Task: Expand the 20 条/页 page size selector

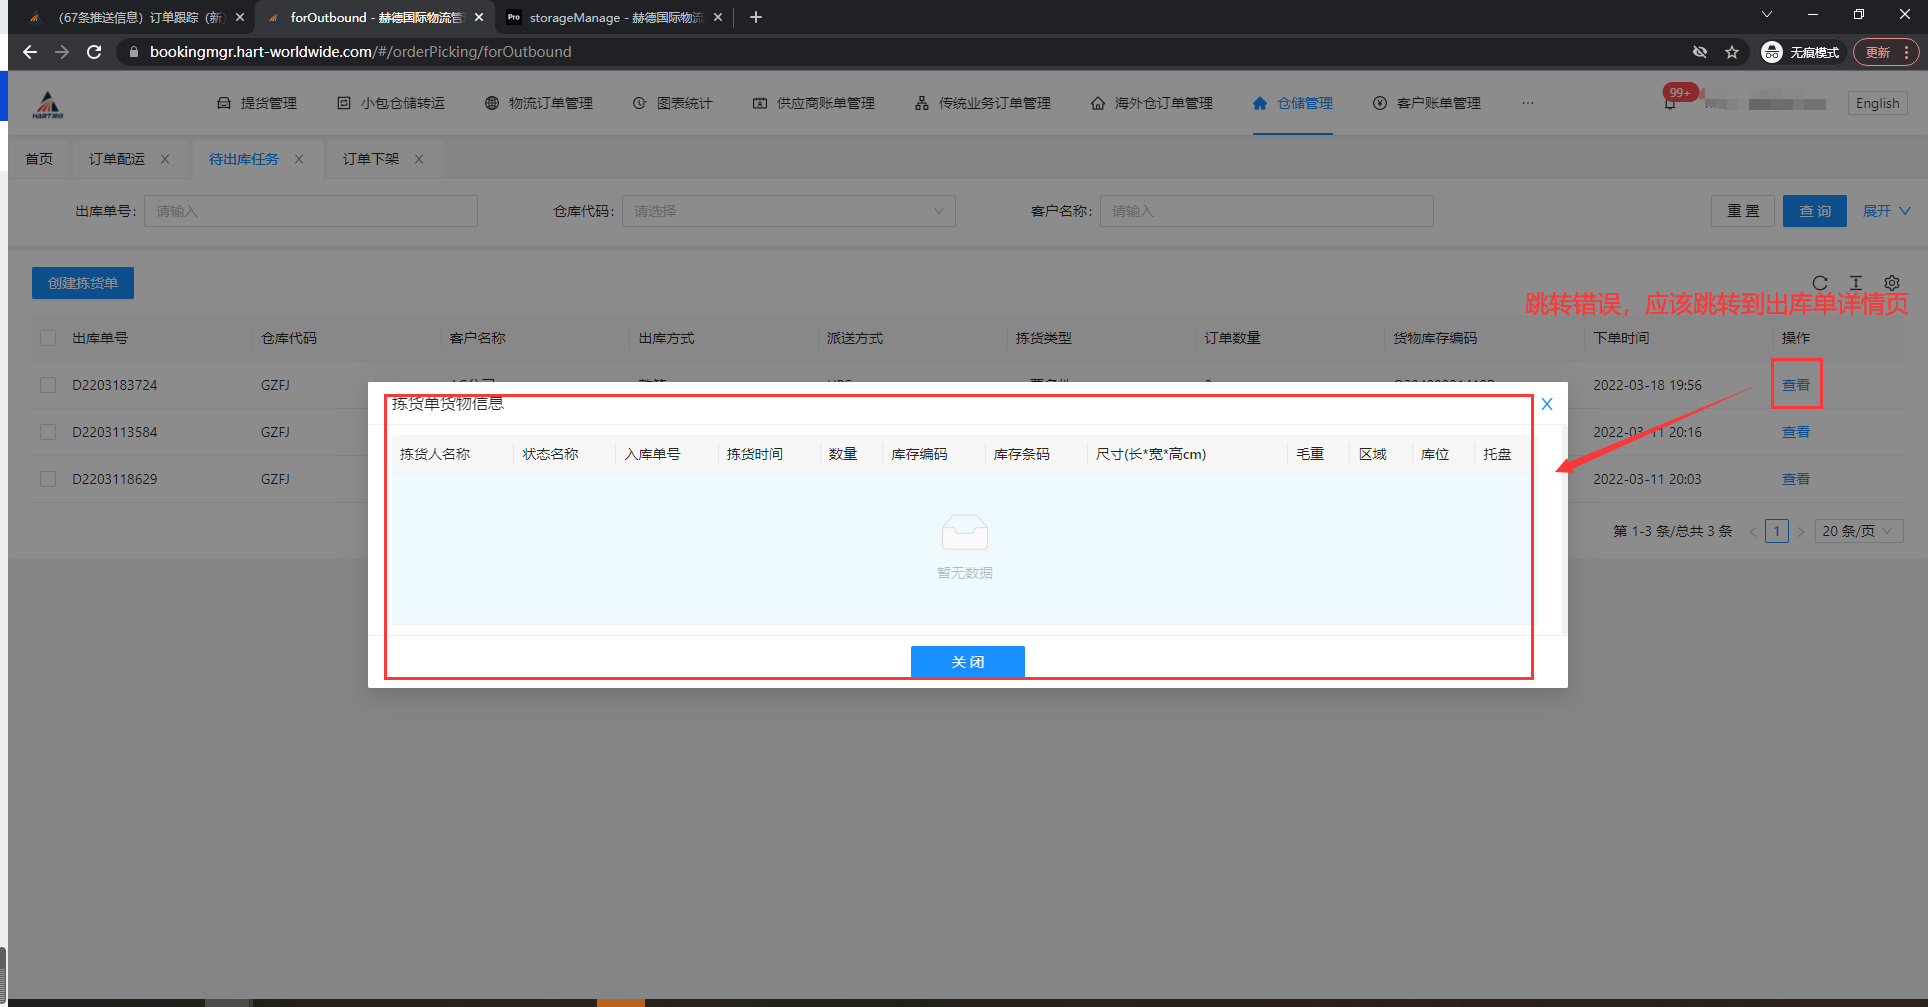Action: (1857, 531)
